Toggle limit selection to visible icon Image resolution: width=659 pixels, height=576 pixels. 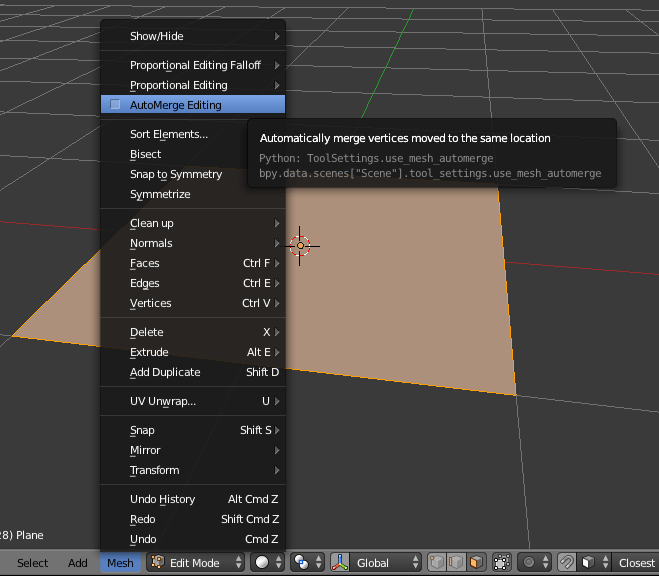[x=502, y=562]
